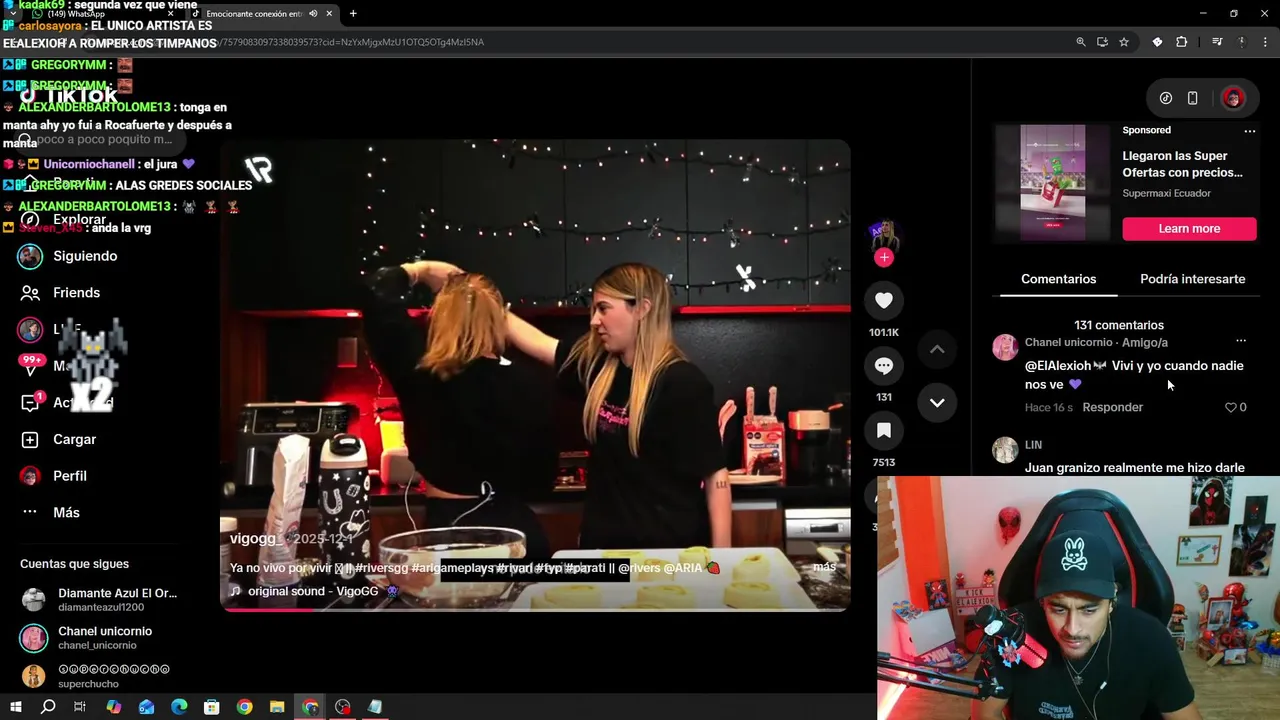
Task: Click the Learn more ad button
Action: pyautogui.click(x=1189, y=229)
